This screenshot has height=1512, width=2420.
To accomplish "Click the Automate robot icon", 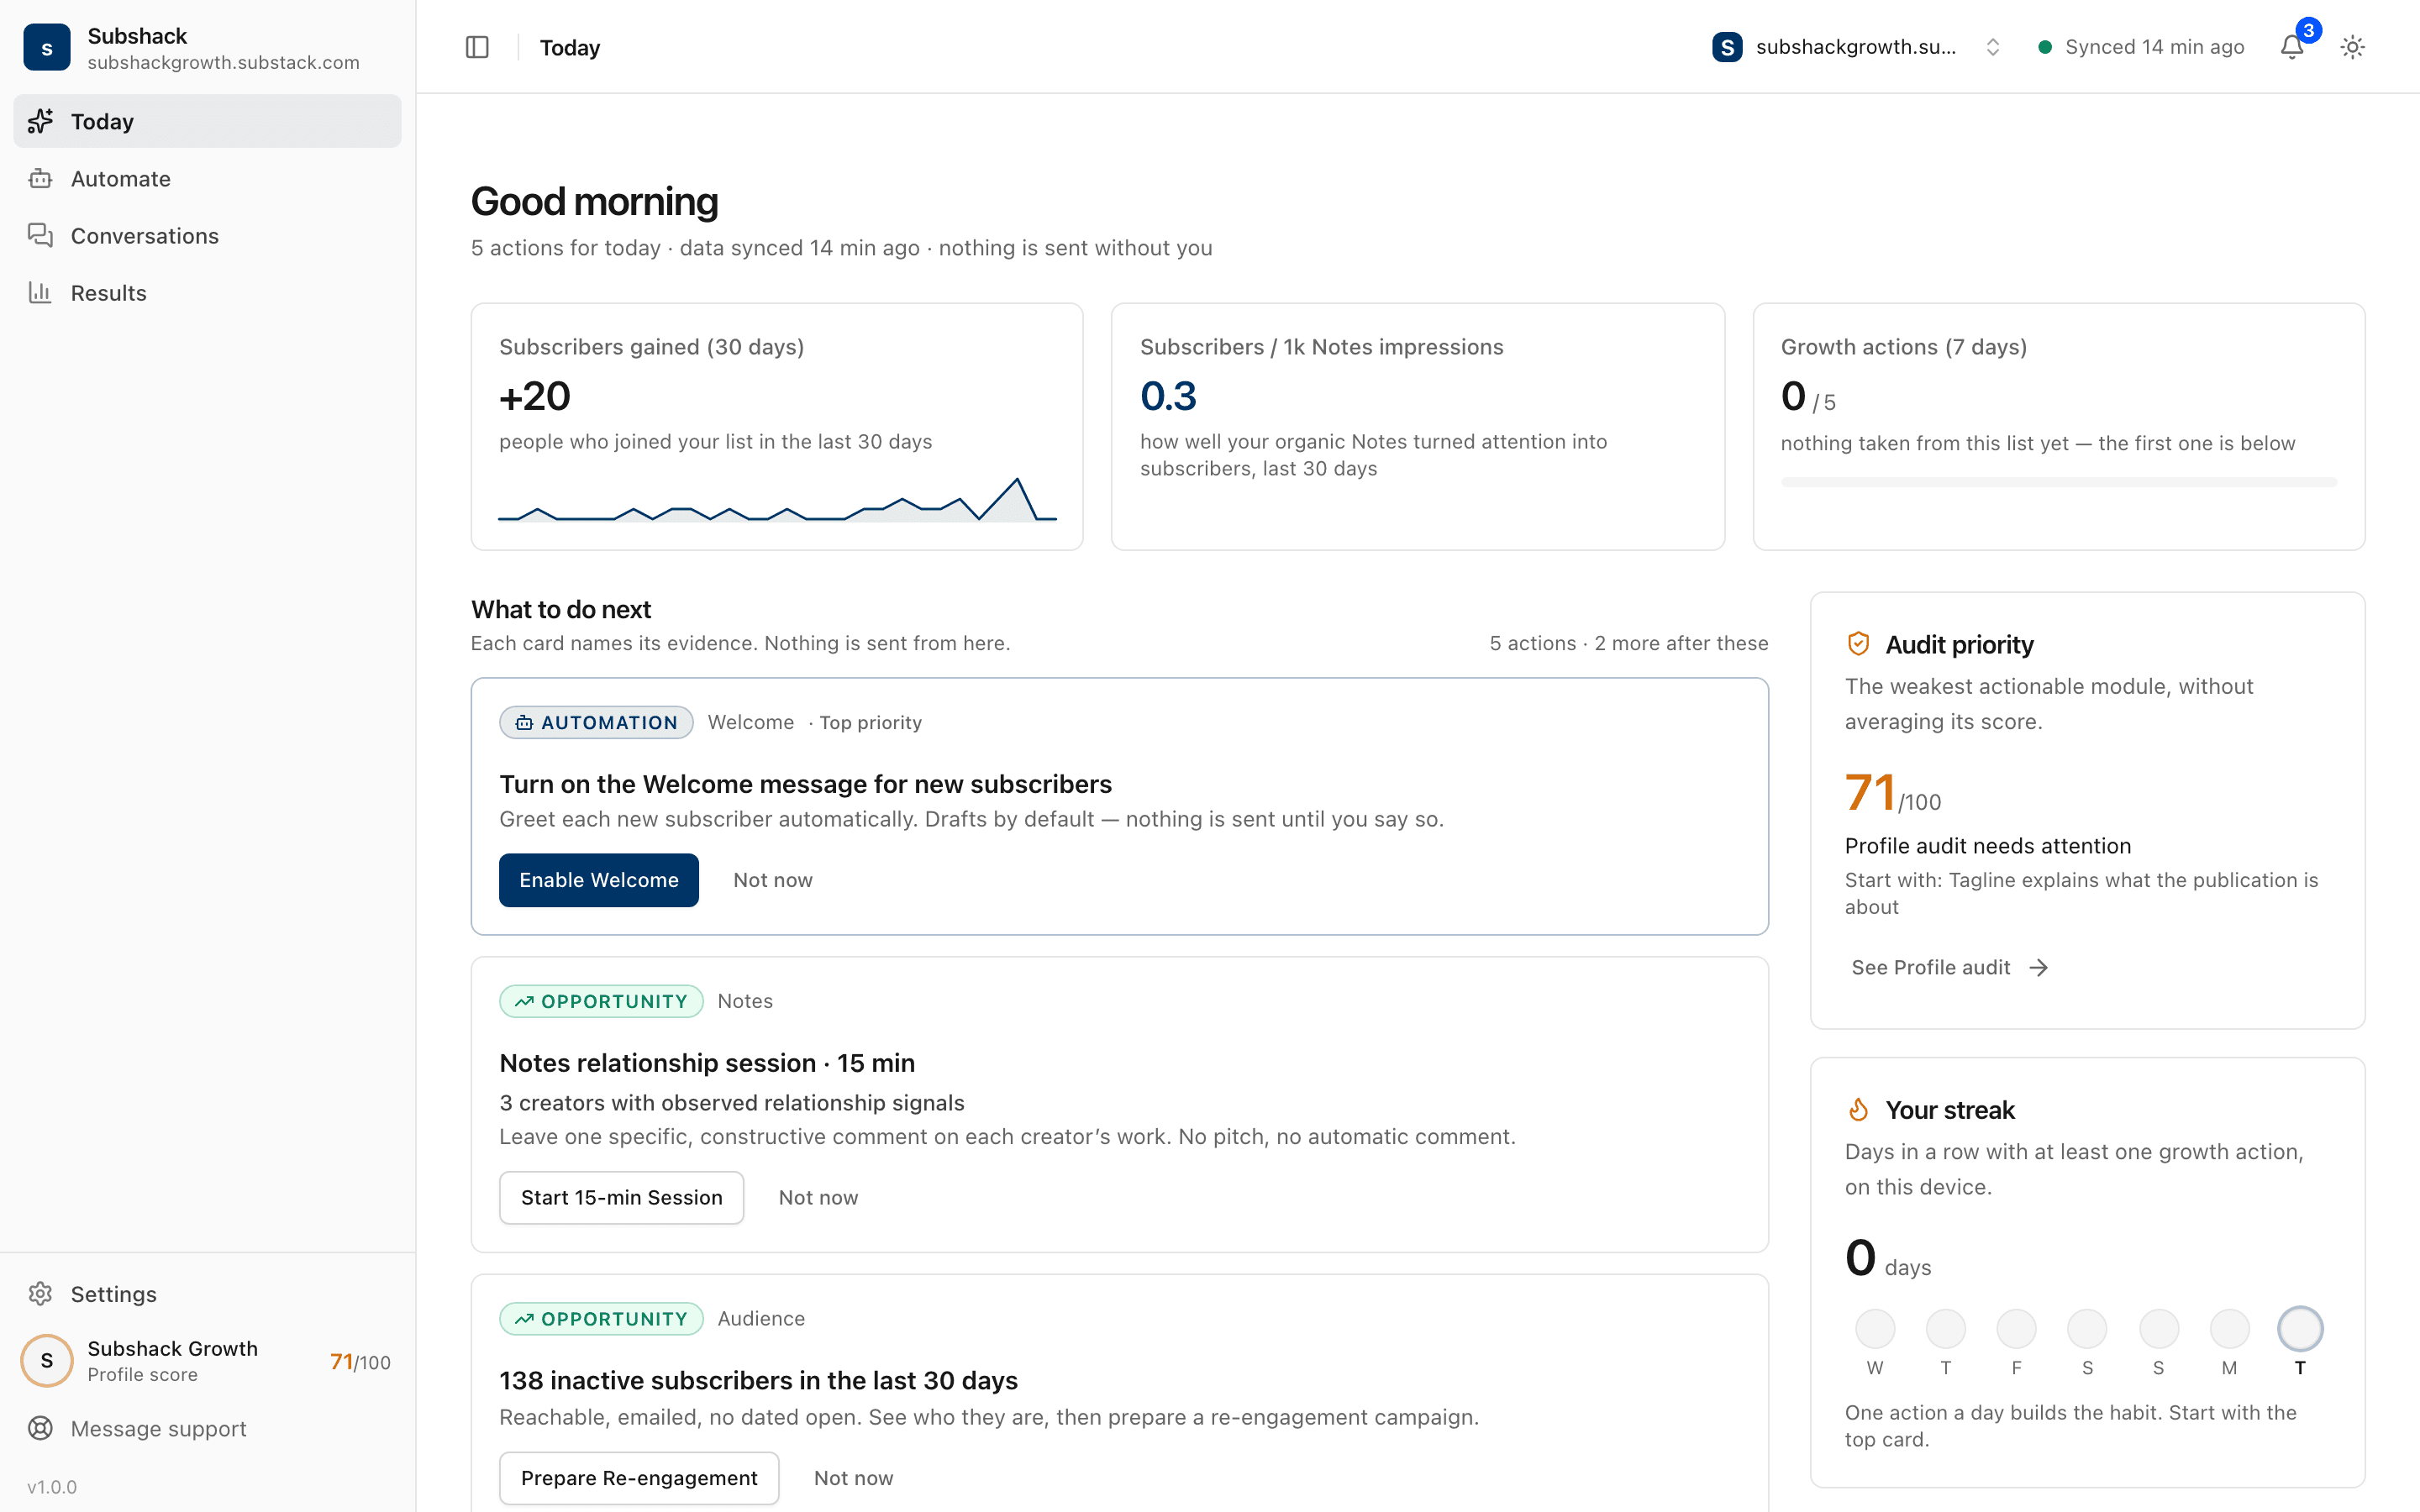I will pos(40,178).
